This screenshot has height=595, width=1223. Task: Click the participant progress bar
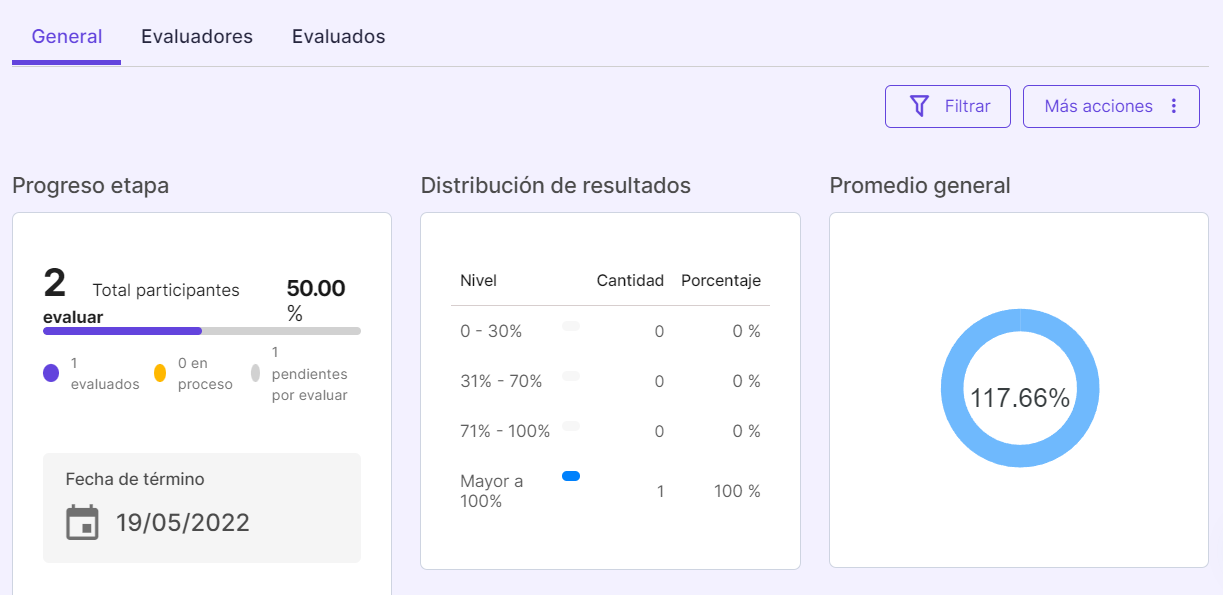201,330
